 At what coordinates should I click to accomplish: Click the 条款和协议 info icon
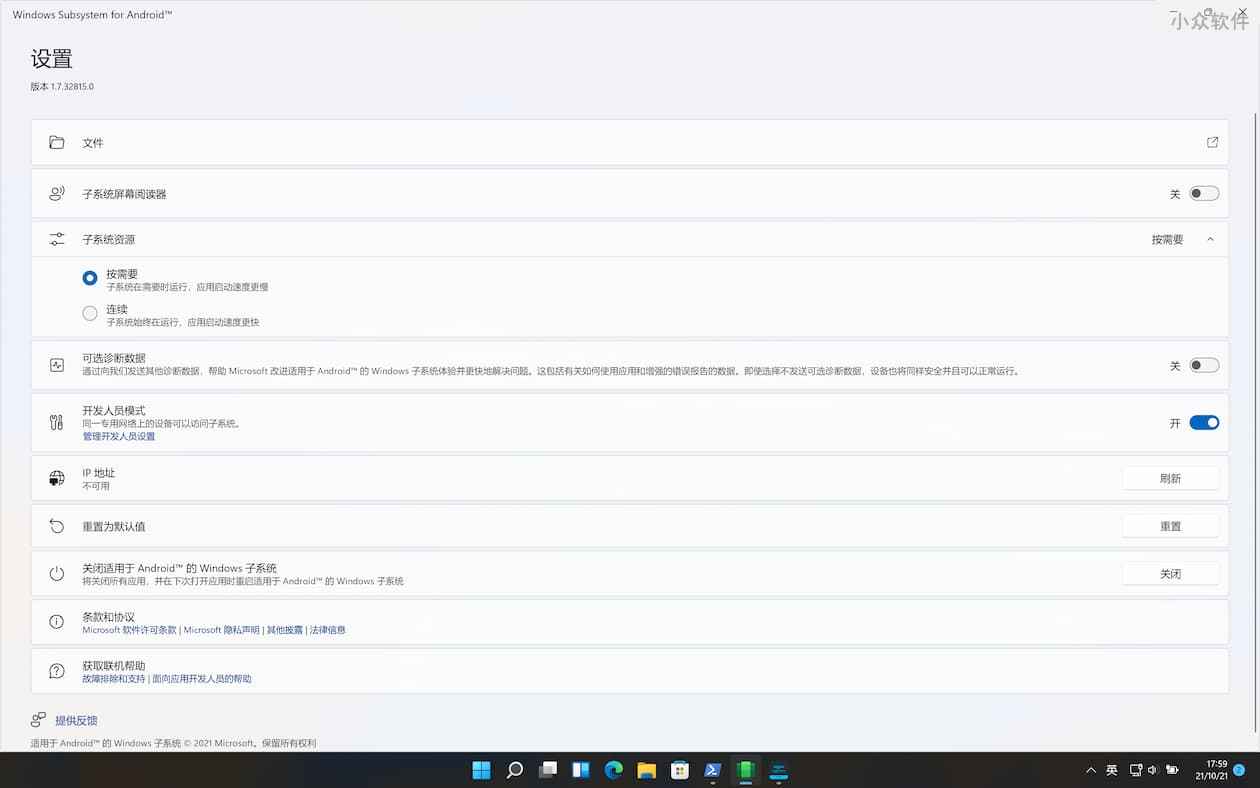pyautogui.click(x=57, y=623)
